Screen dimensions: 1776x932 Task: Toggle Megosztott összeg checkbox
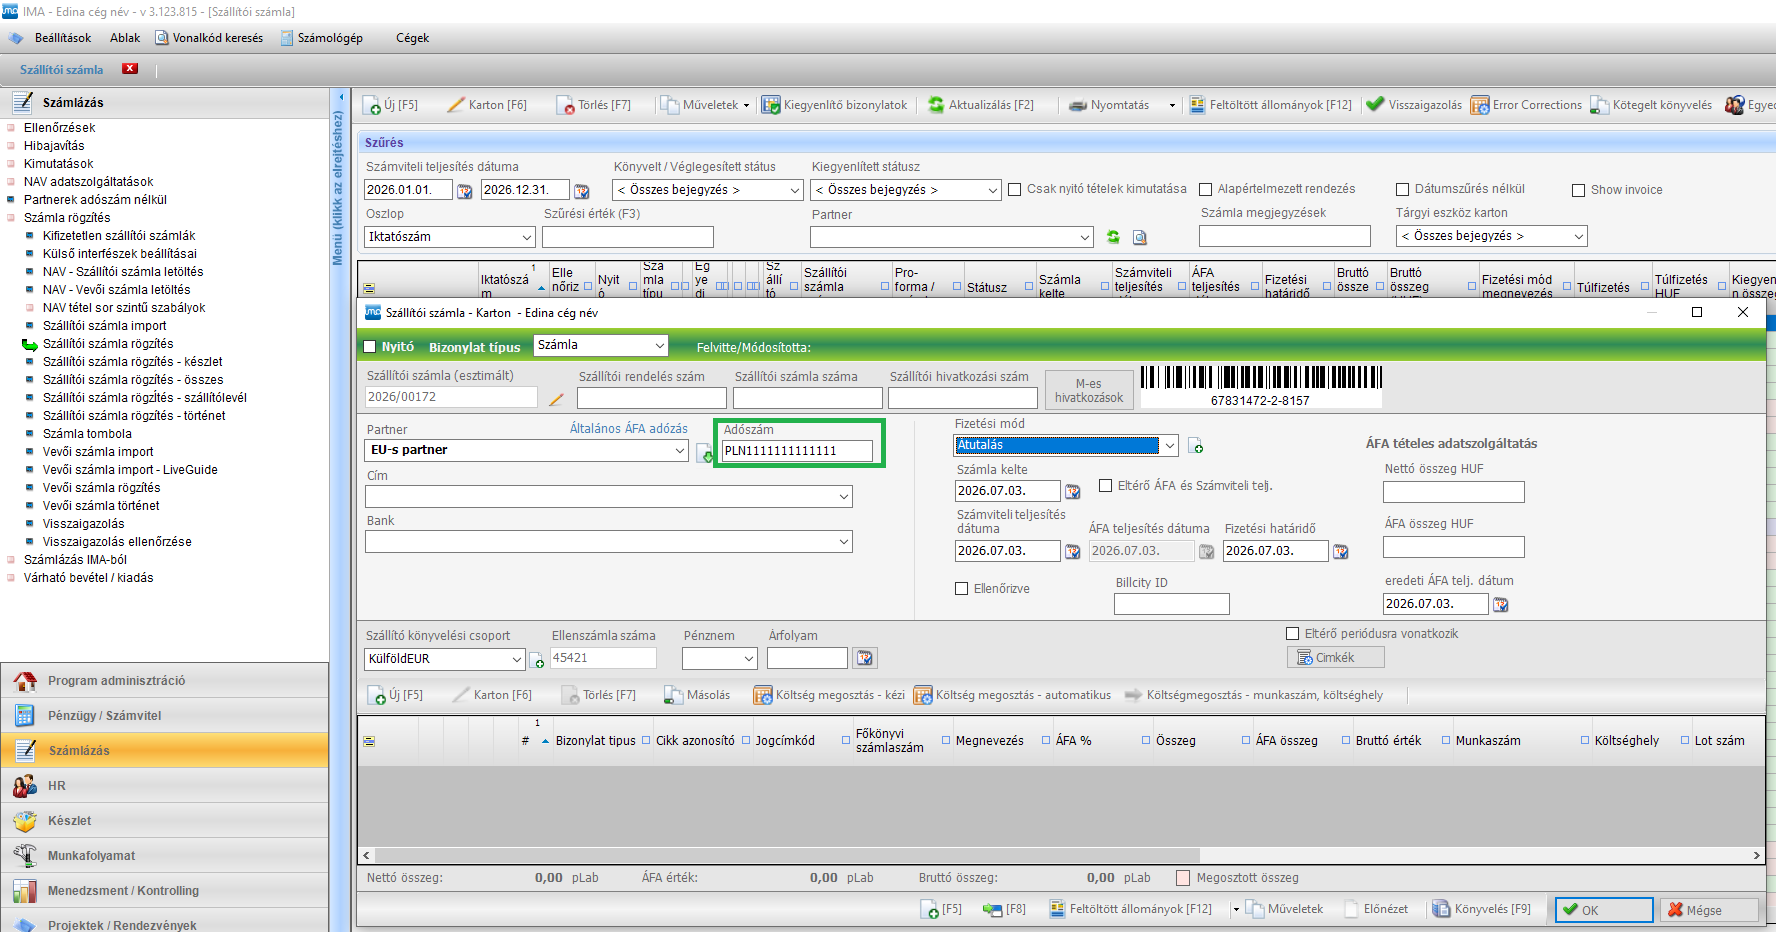point(1183,878)
